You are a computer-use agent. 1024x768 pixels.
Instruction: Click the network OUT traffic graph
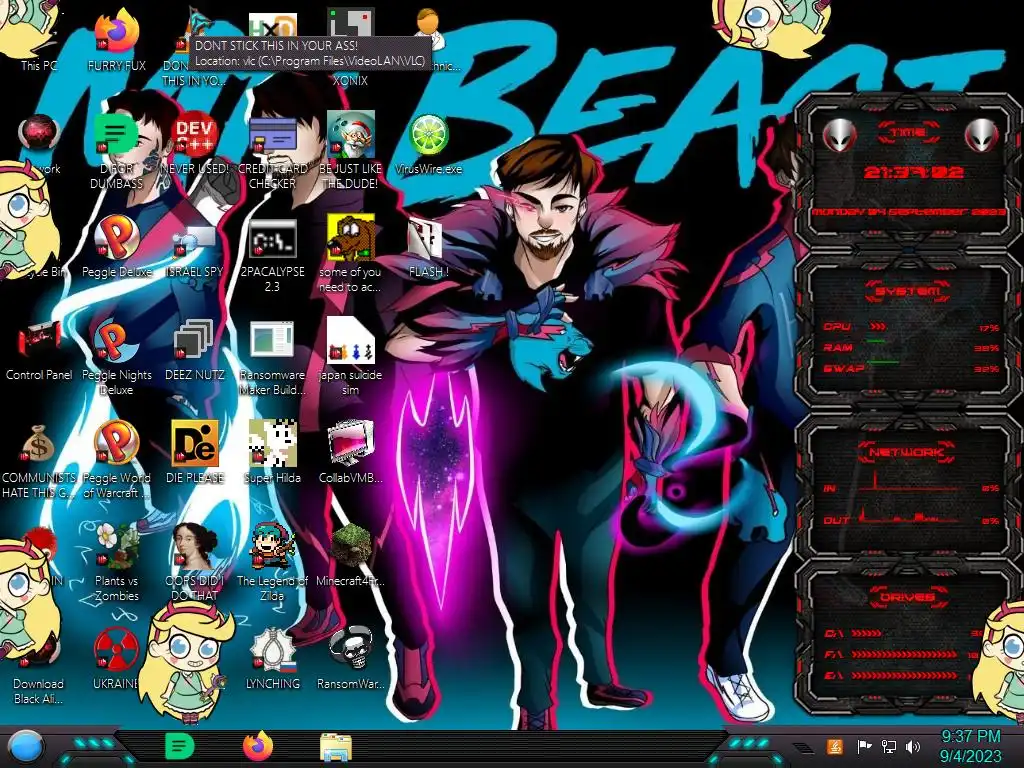click(x=910, y=514)
